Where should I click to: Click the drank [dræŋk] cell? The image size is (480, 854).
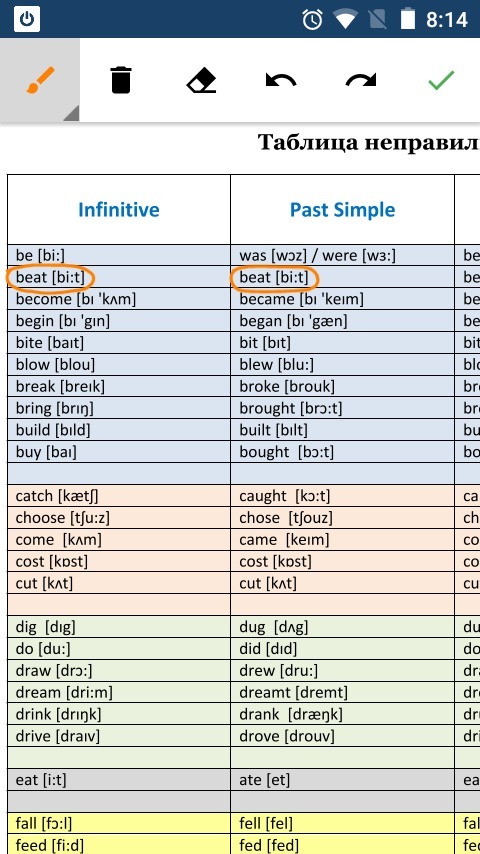tap(342, 714)
